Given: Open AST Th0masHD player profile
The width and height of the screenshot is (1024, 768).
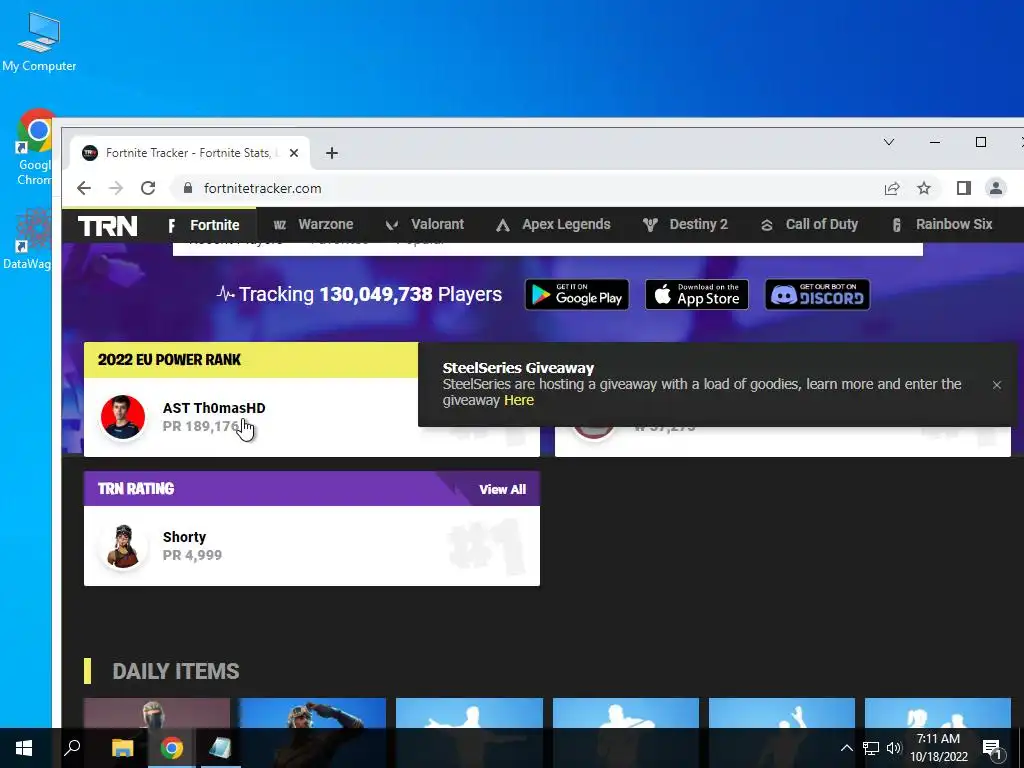Looking at the screenshot, I should [214, 408].
